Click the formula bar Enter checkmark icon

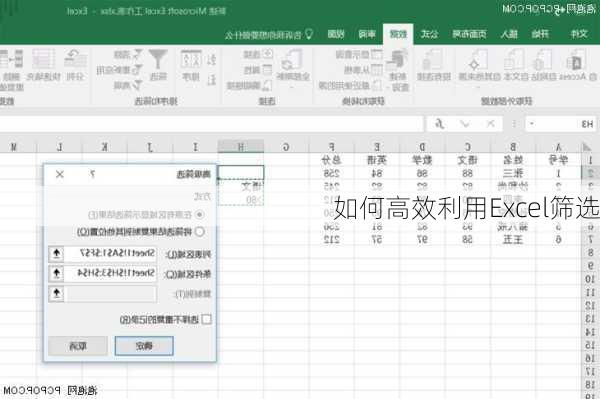[x=465, y=124]
